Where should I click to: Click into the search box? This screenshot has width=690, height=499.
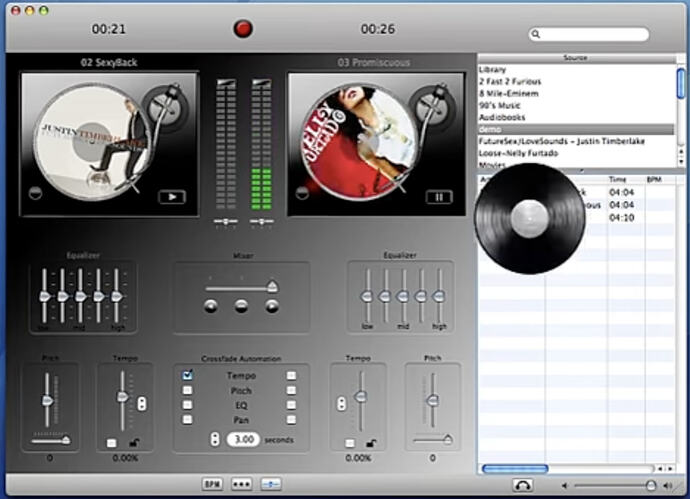click(x=589, y=34)
